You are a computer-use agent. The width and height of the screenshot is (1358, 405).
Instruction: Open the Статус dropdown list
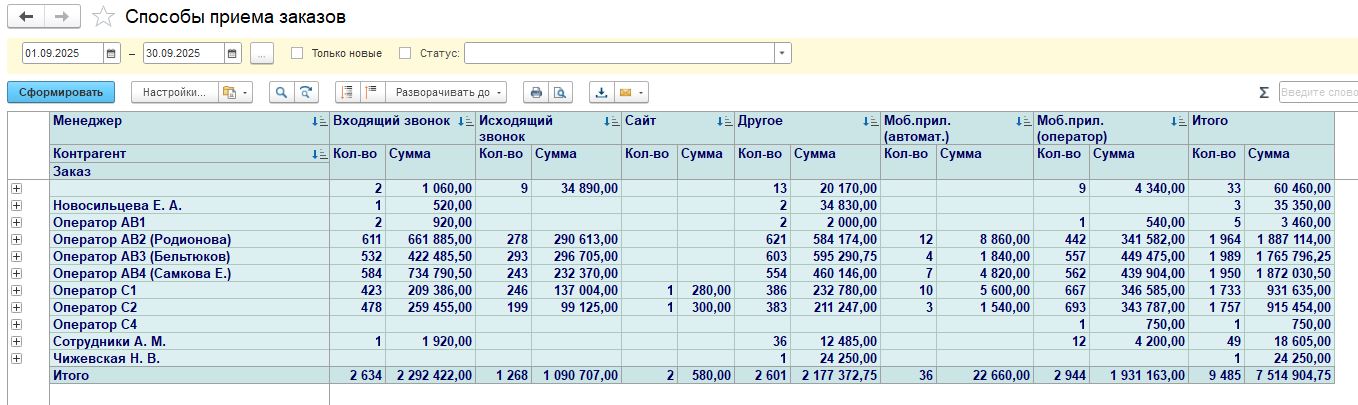point(782,53)
